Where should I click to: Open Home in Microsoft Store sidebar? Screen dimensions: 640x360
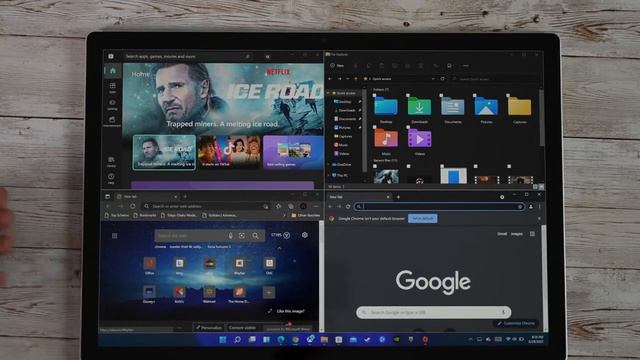click(x=113, y=71)
